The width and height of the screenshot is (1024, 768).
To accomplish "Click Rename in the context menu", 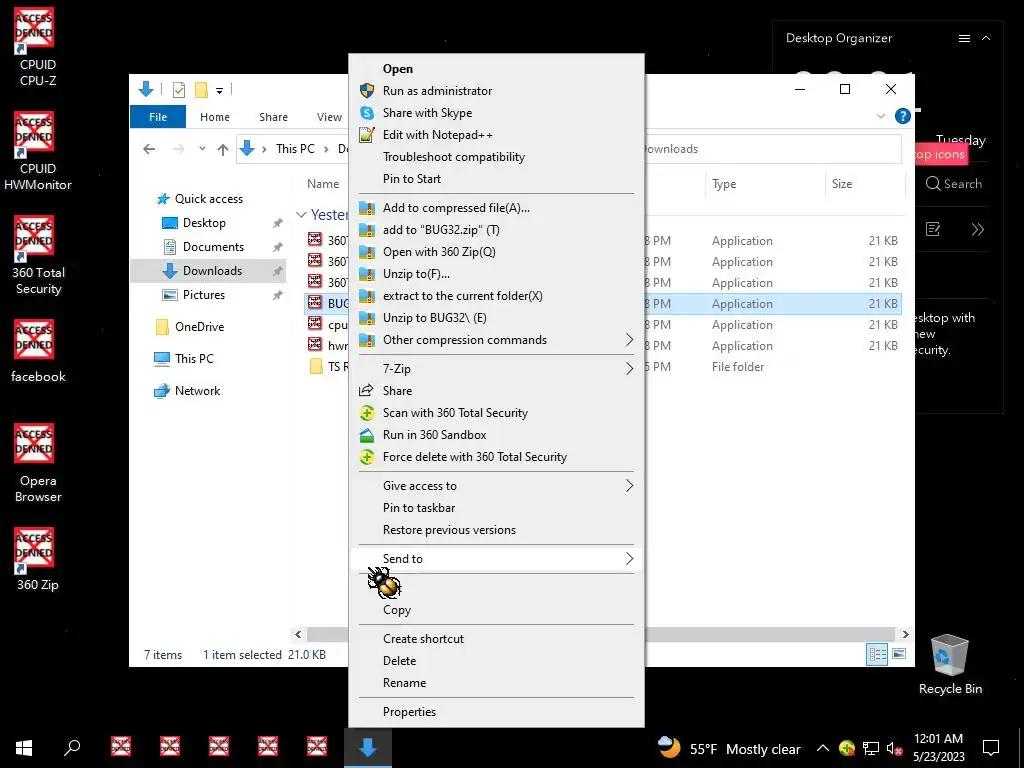I will 496,682.
